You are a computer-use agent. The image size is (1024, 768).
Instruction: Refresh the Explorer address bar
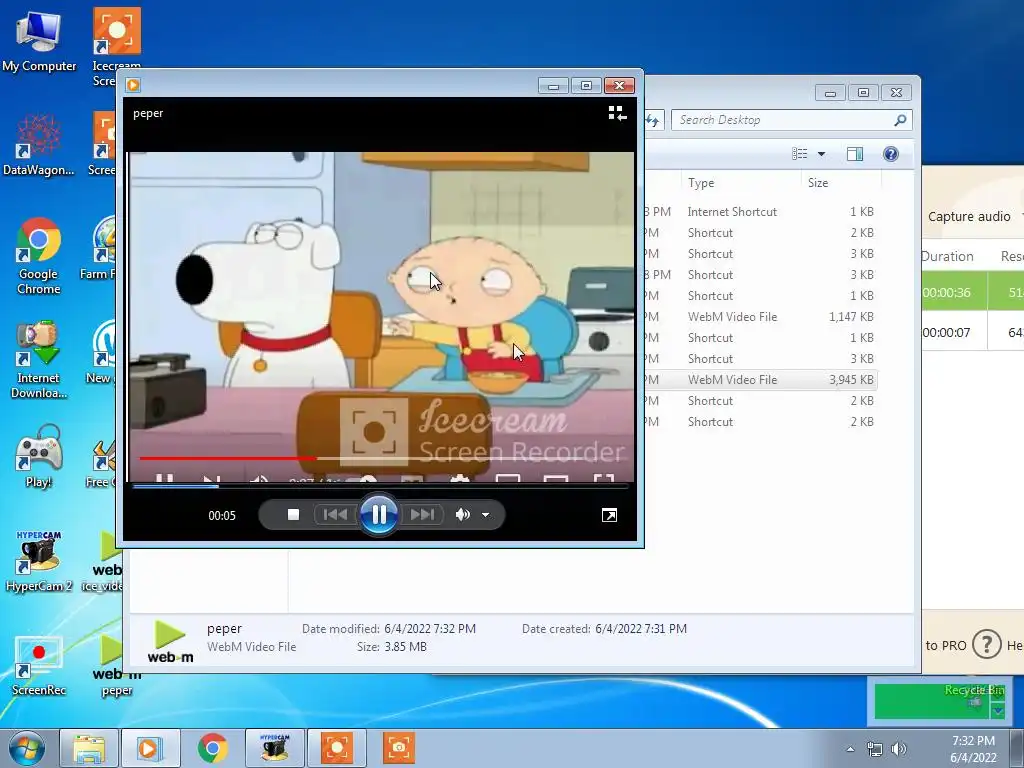pos(652,120)
